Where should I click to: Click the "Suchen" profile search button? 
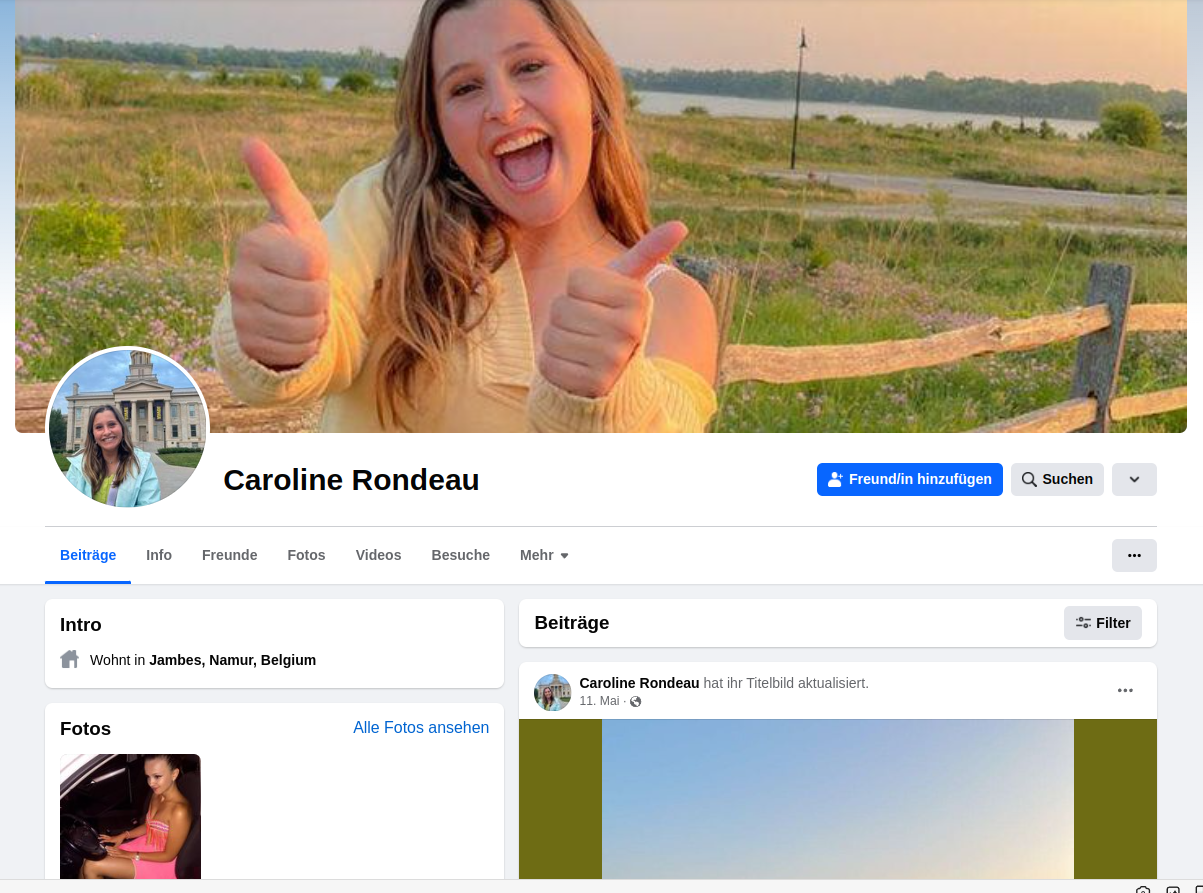1057,479
